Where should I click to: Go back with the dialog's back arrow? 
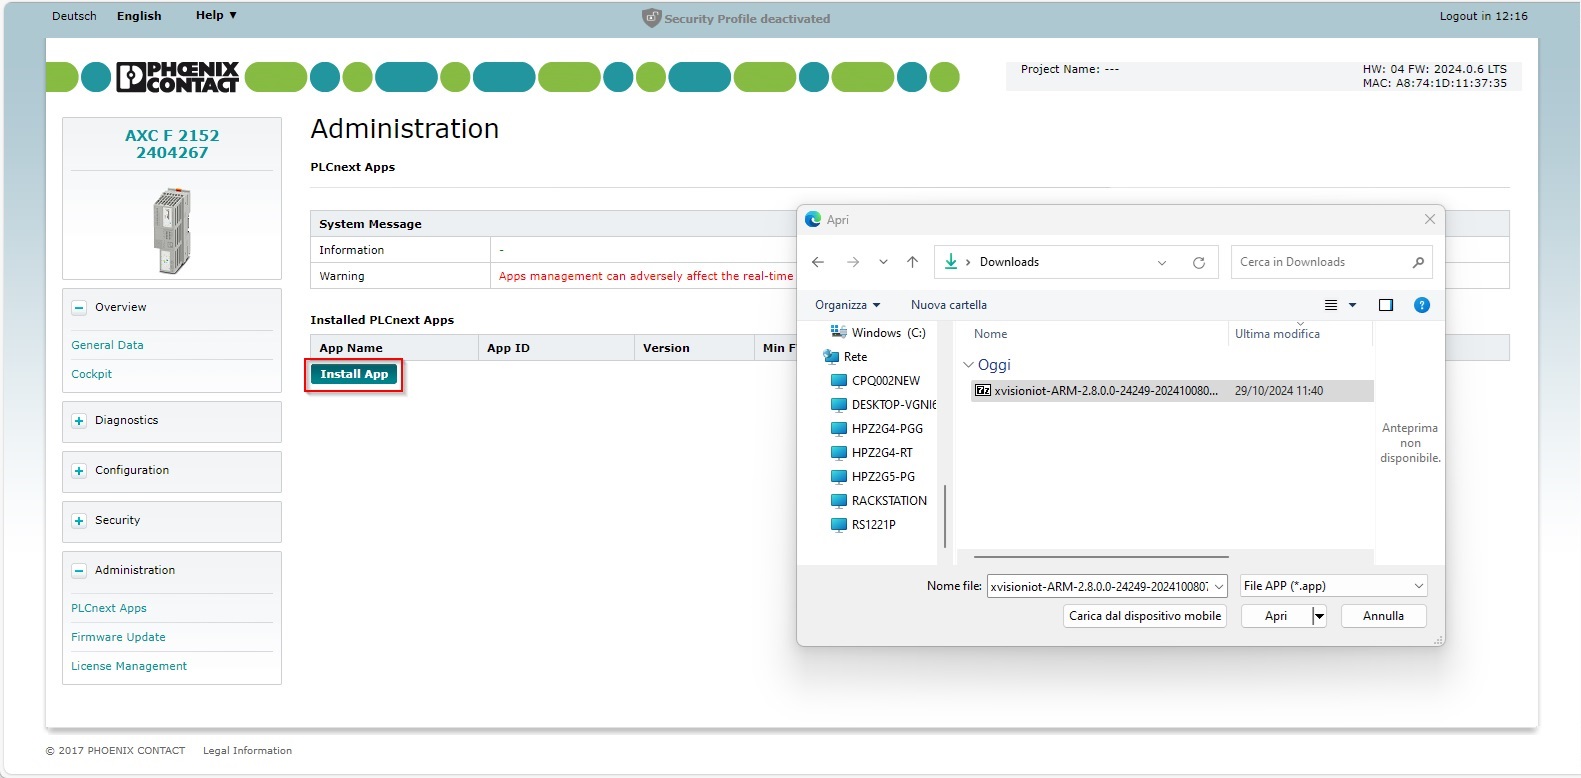pyautogui.click(x=818, y=262)
